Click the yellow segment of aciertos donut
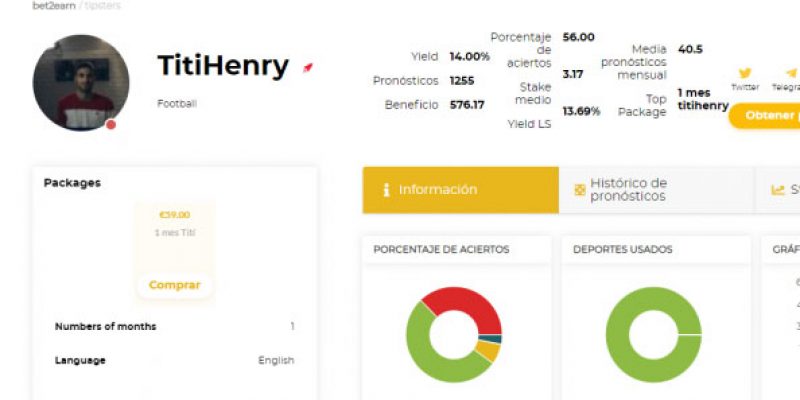The height and width of the screenshot is (400, 800). point(487,352)
